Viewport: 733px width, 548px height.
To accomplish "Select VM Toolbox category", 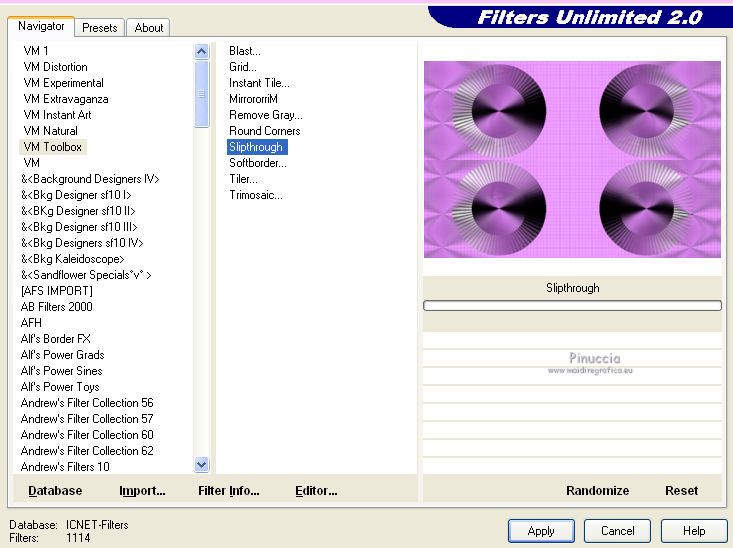I will pyautogui.click(x=53, y=147).
